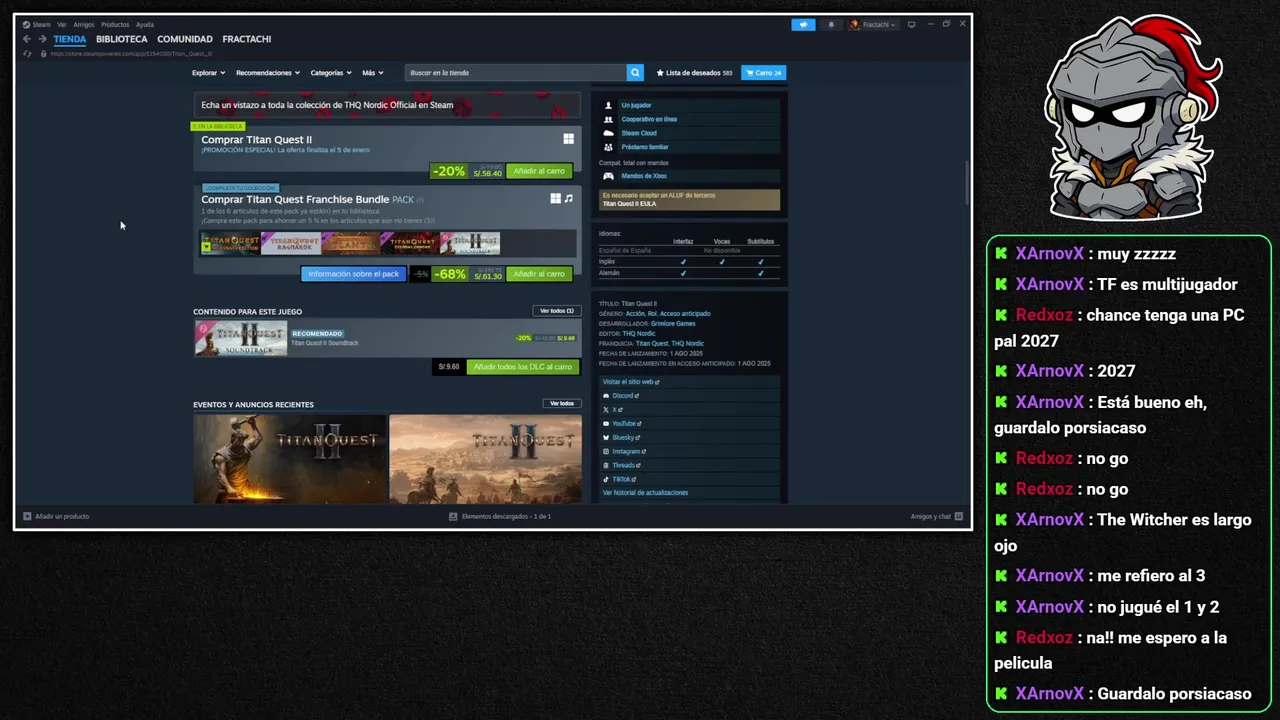Open the Ver menu
This screenshot has width=1280, height=720.
click(x=62, y=24)
